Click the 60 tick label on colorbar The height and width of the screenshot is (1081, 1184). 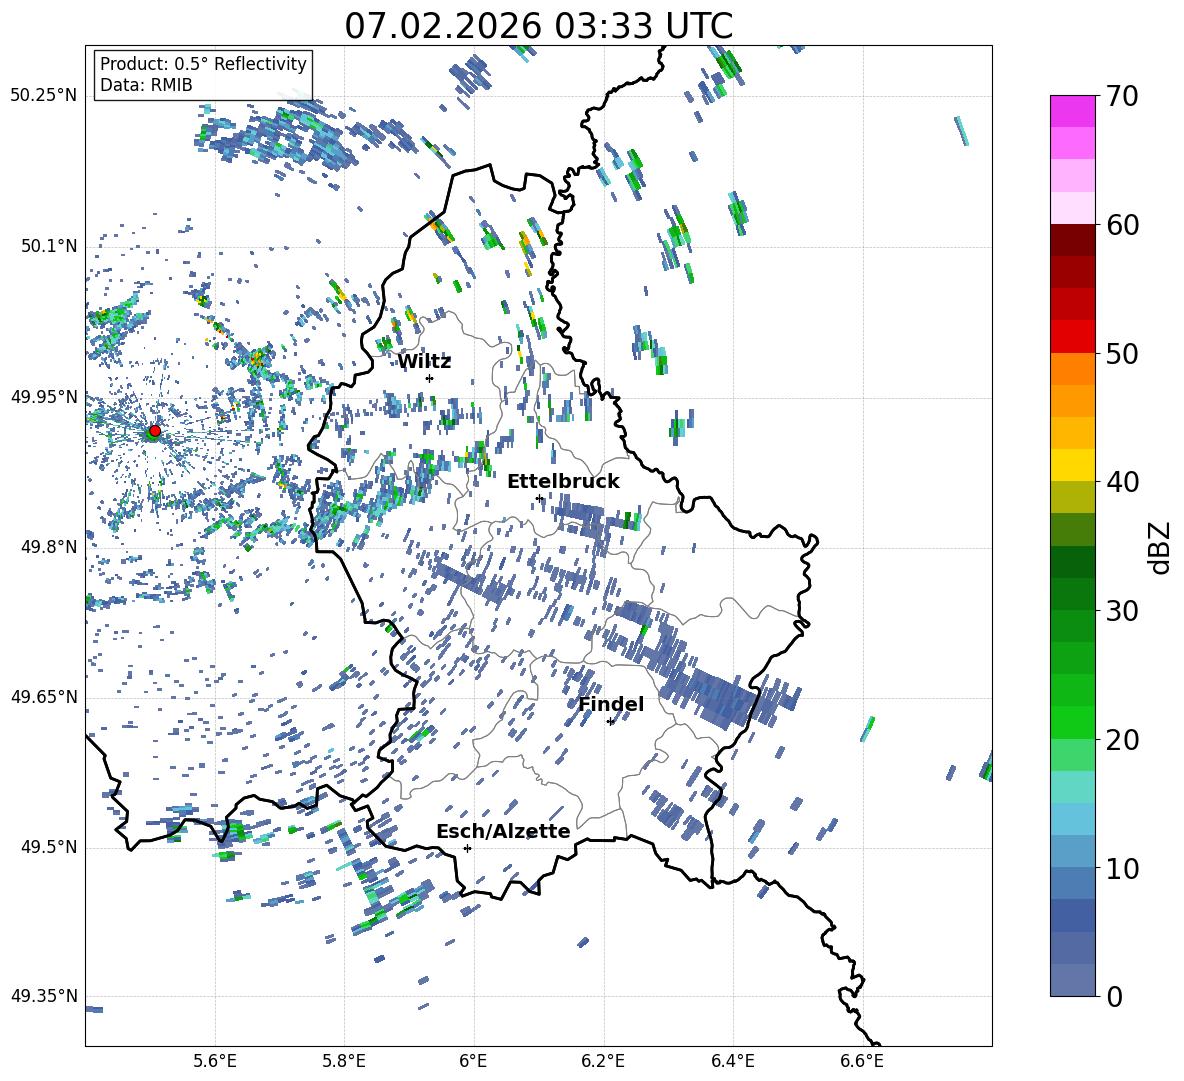1123,225
